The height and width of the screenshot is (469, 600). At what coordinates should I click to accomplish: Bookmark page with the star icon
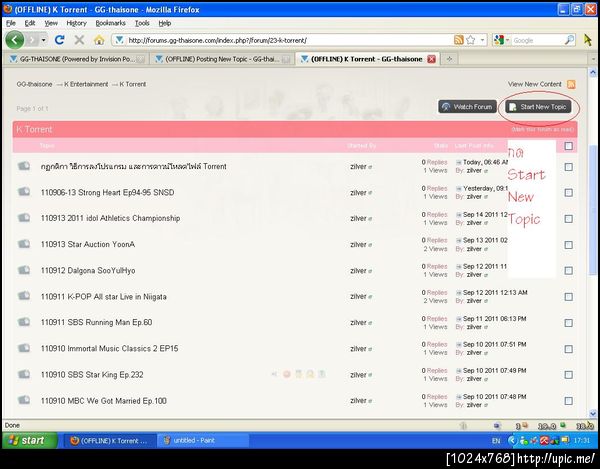[471, 40]
